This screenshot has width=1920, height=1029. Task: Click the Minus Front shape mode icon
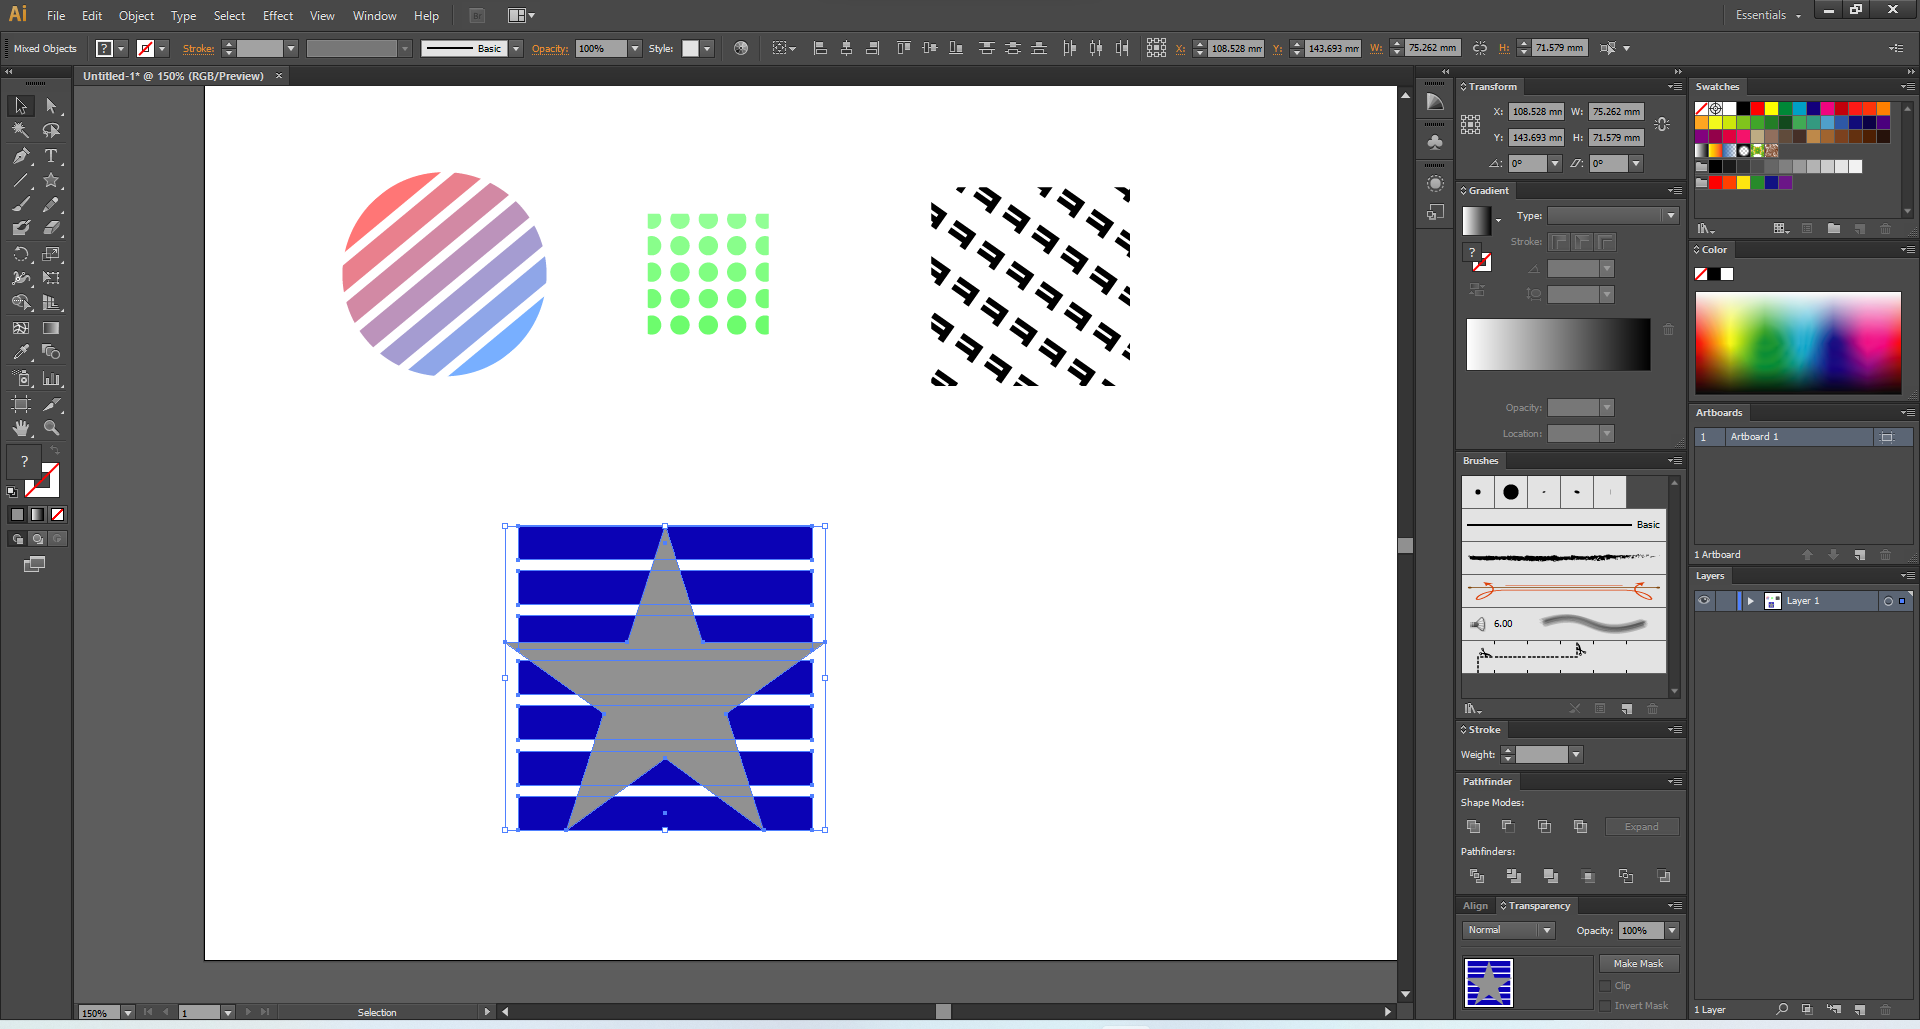tap(1508, 827)
